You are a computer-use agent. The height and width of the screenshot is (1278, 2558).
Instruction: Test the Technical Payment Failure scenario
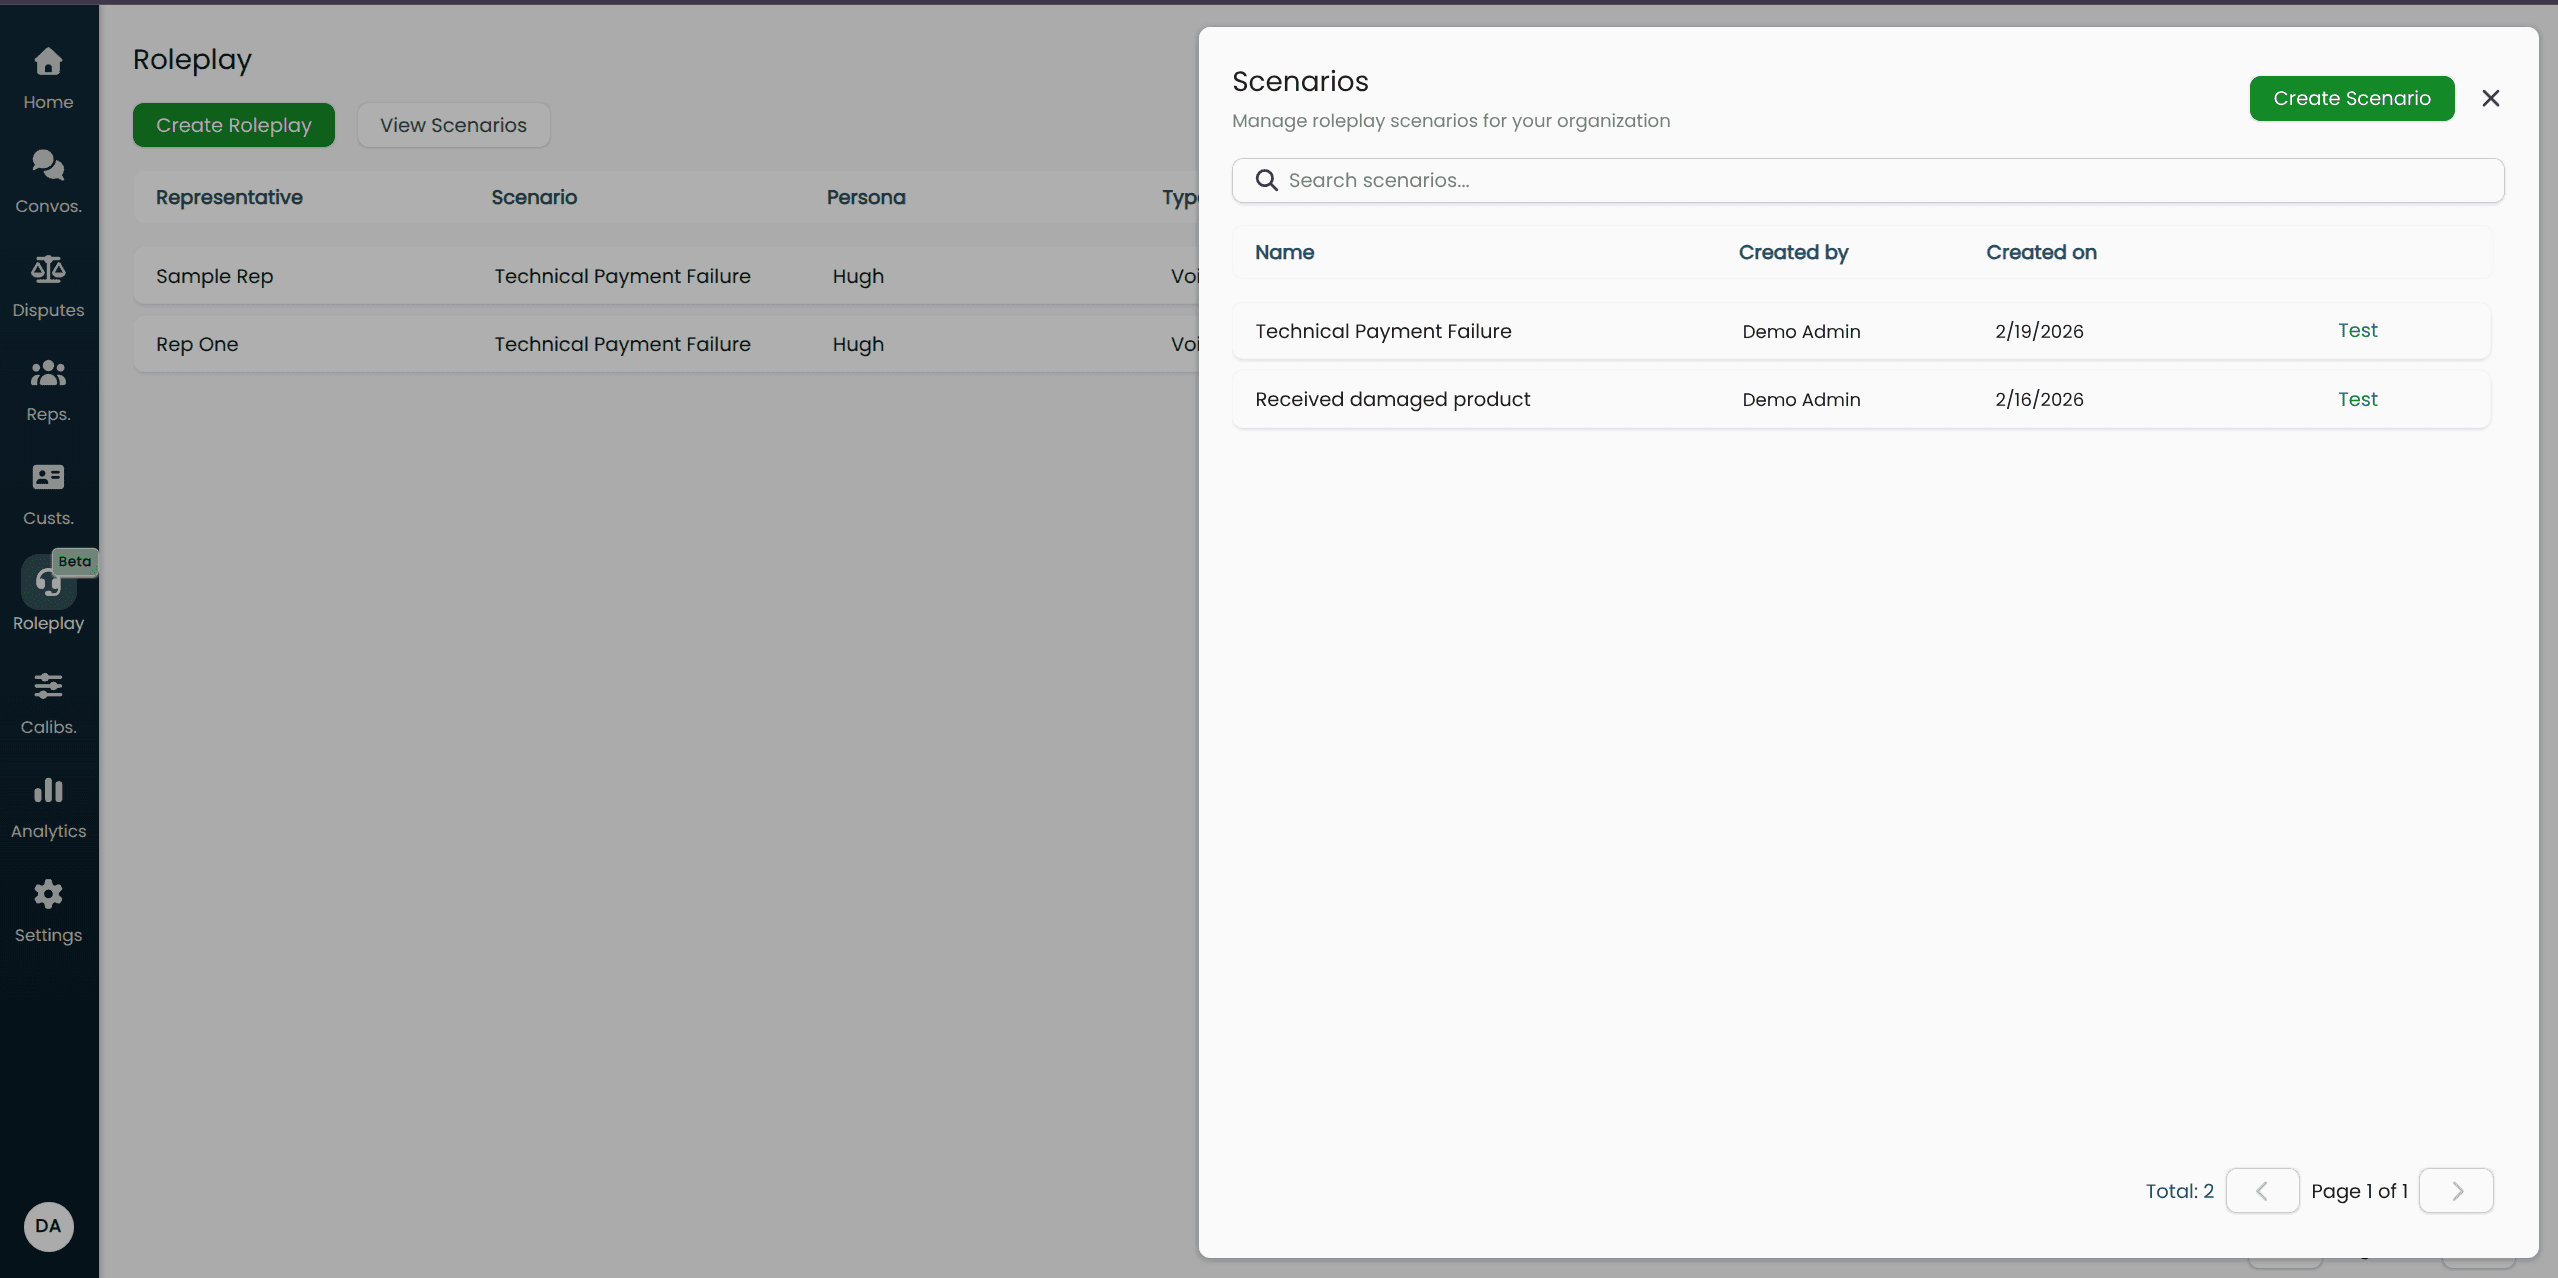point(2357,330)
